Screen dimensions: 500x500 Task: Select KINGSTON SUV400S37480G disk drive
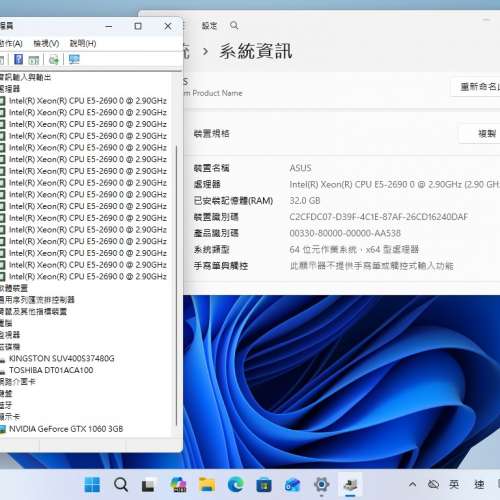click(62, 358)
